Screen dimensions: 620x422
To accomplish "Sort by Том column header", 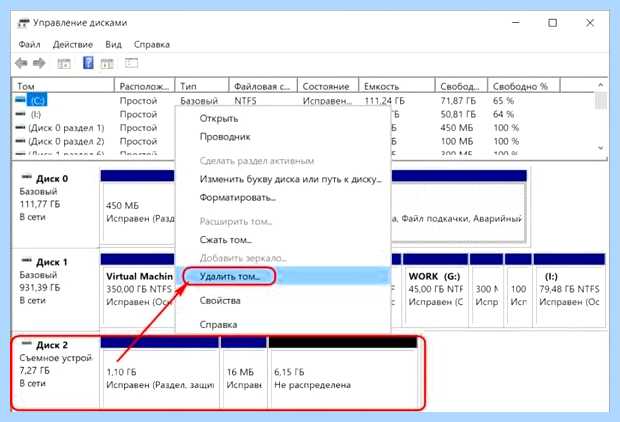I will click(x=63, y=86).
